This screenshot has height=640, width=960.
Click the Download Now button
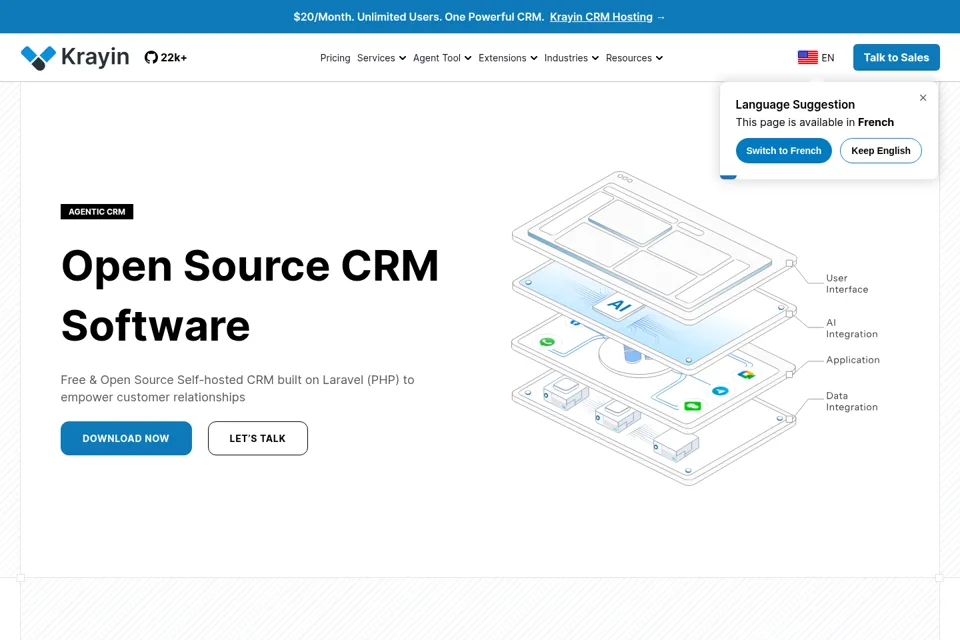pos(126,439)
